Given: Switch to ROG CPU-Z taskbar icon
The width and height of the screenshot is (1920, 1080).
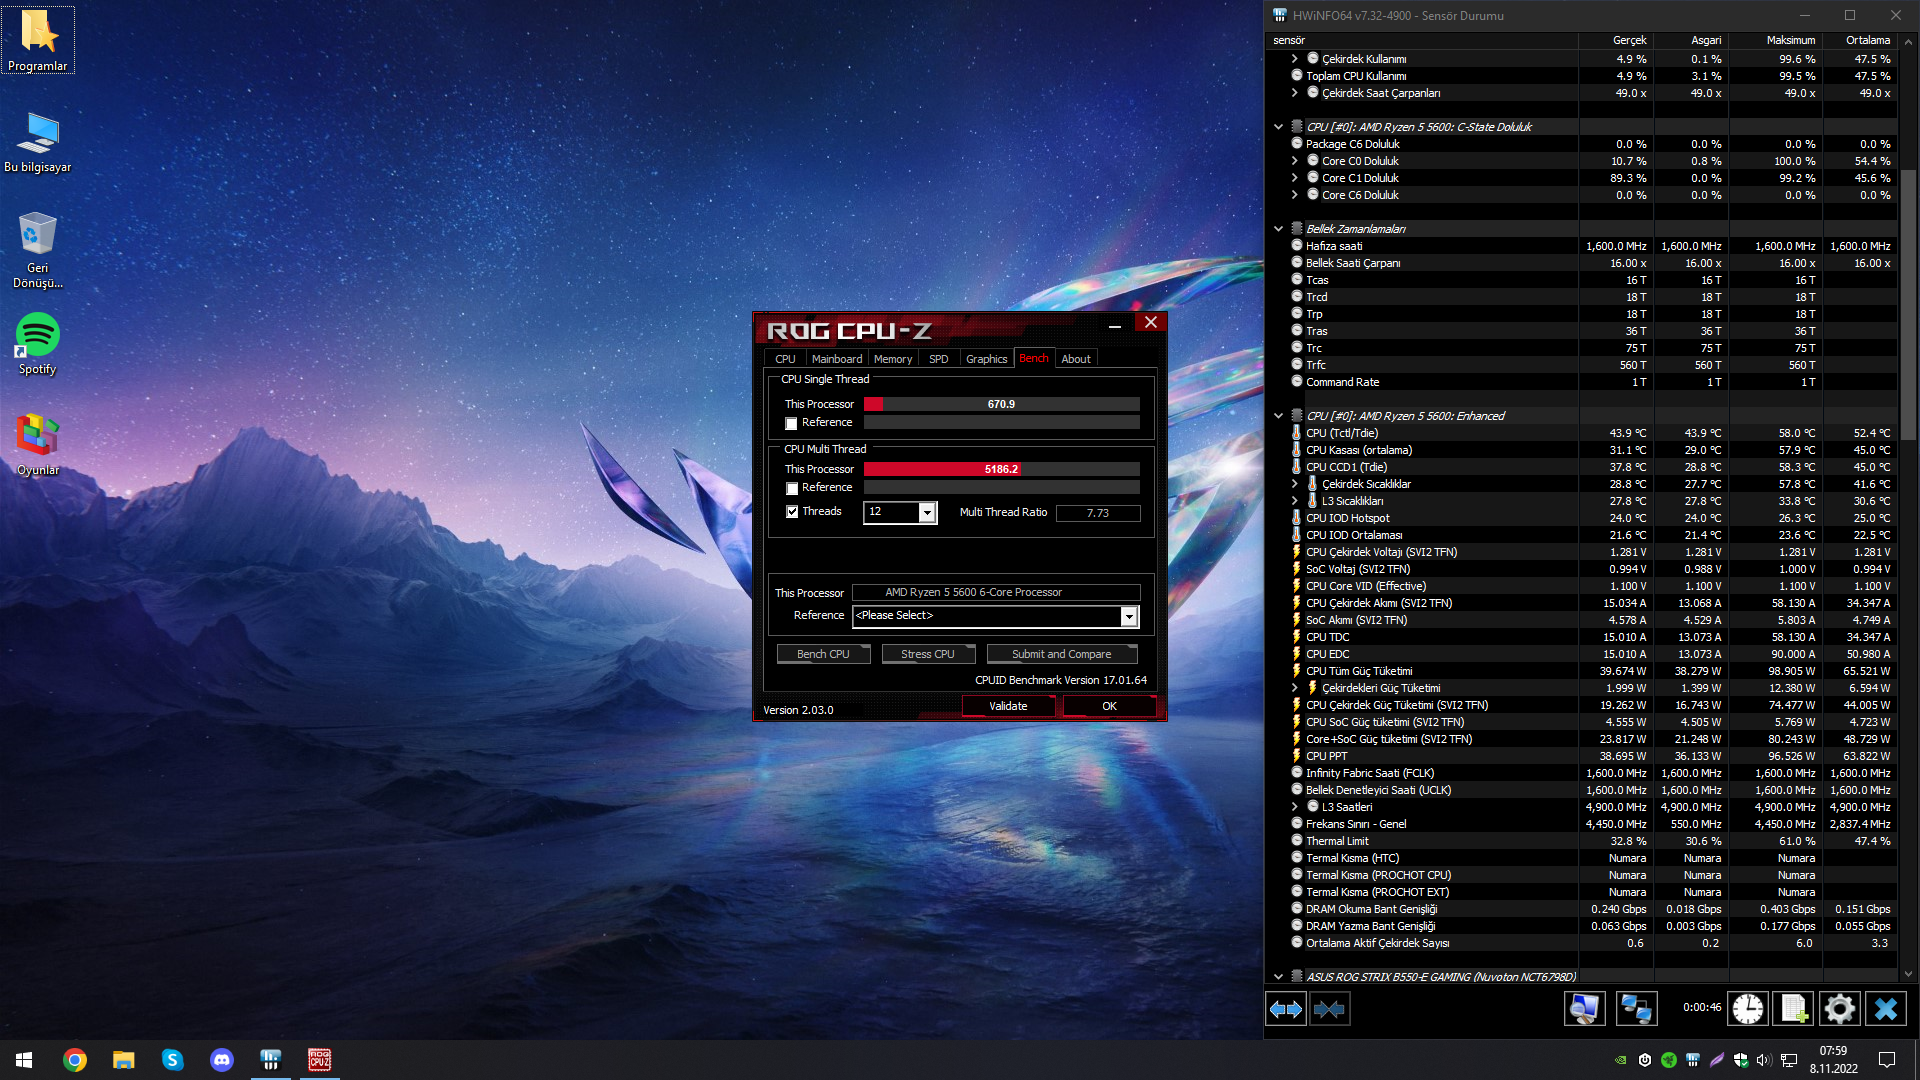Looking at the screenshot, I should (x=319, y=1060).
